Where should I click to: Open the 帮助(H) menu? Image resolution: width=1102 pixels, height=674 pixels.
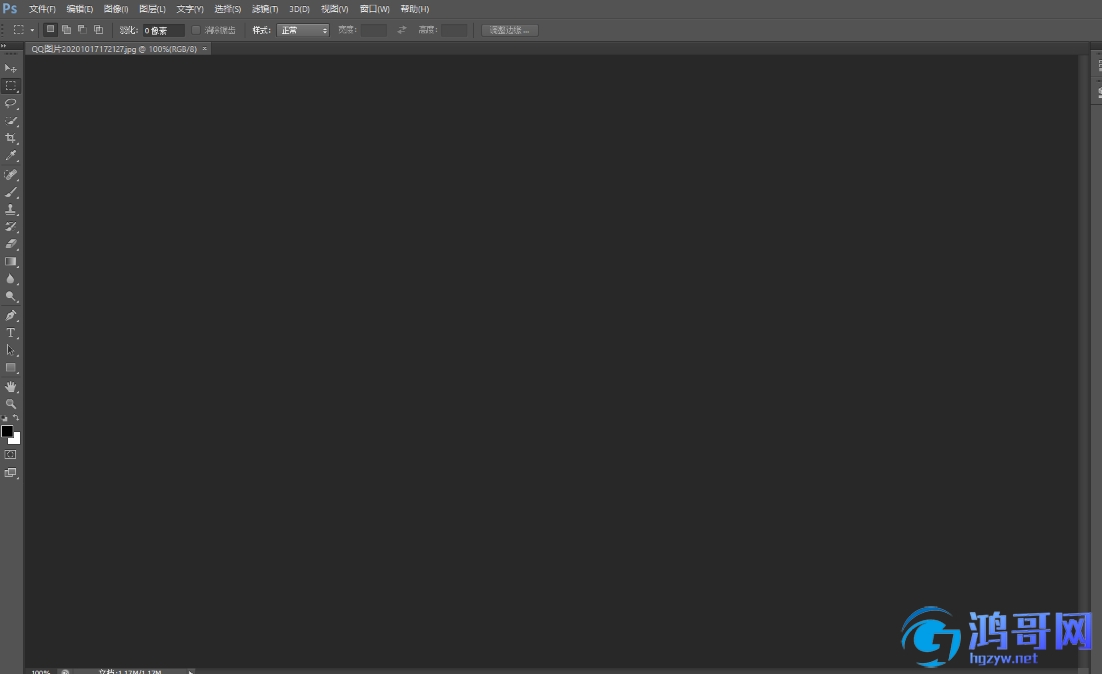tap(415, 9)
